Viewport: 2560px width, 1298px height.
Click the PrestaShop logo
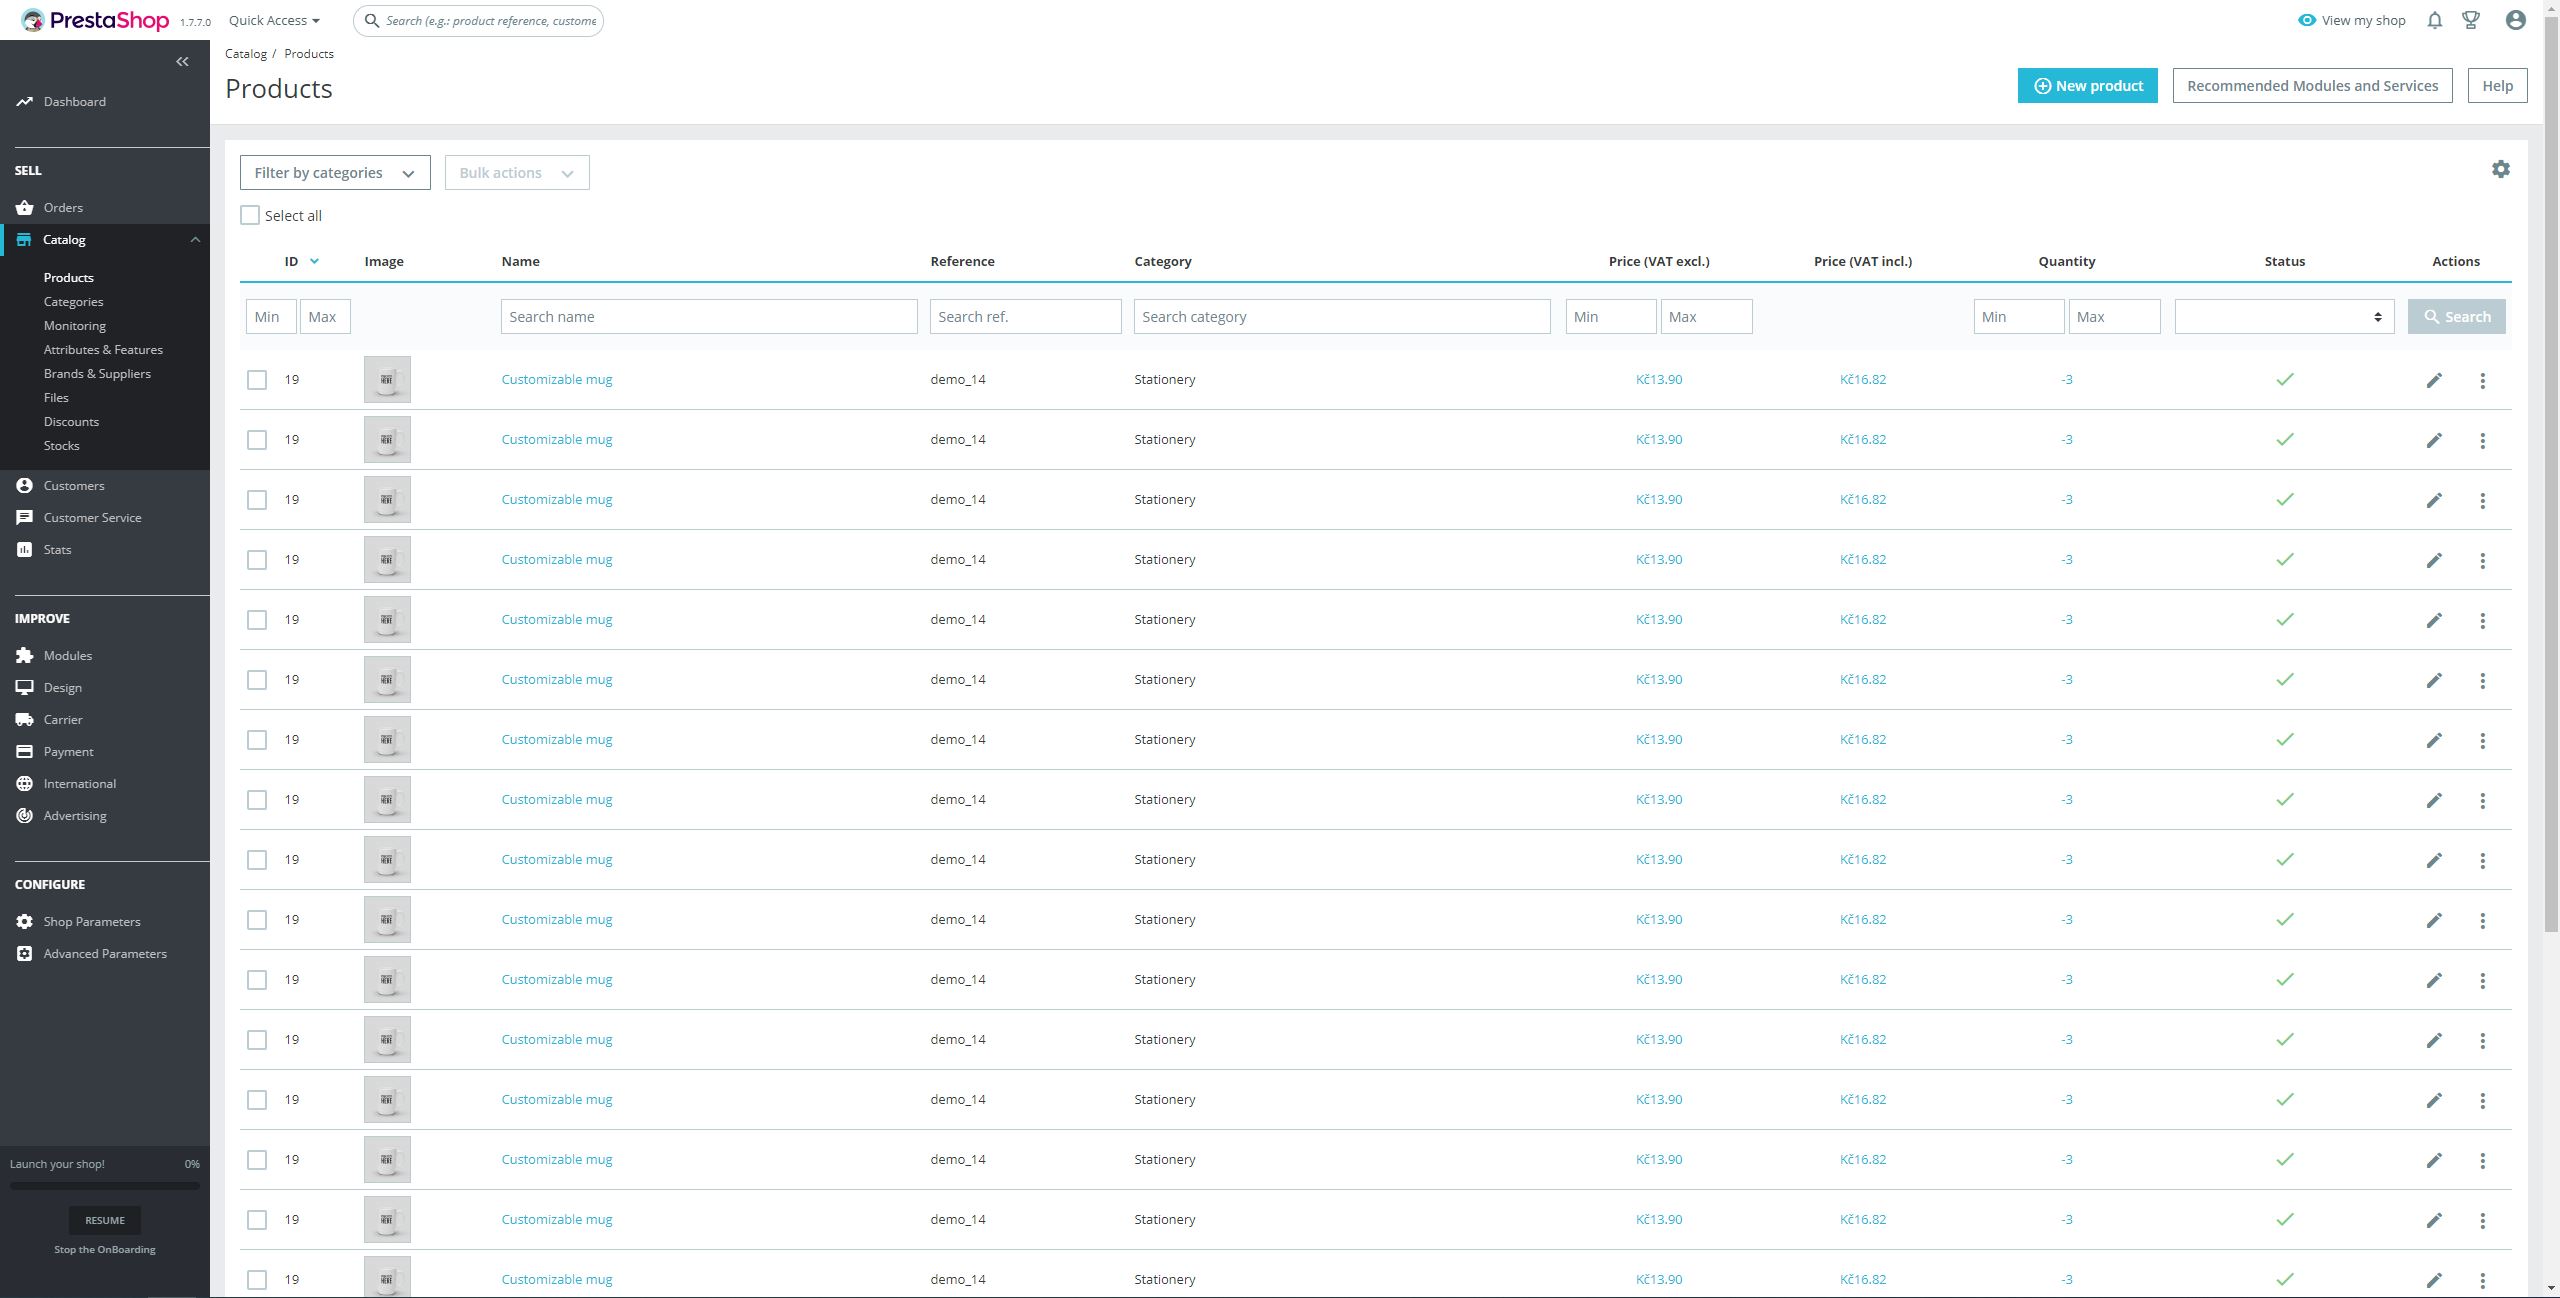pos(95,20)
